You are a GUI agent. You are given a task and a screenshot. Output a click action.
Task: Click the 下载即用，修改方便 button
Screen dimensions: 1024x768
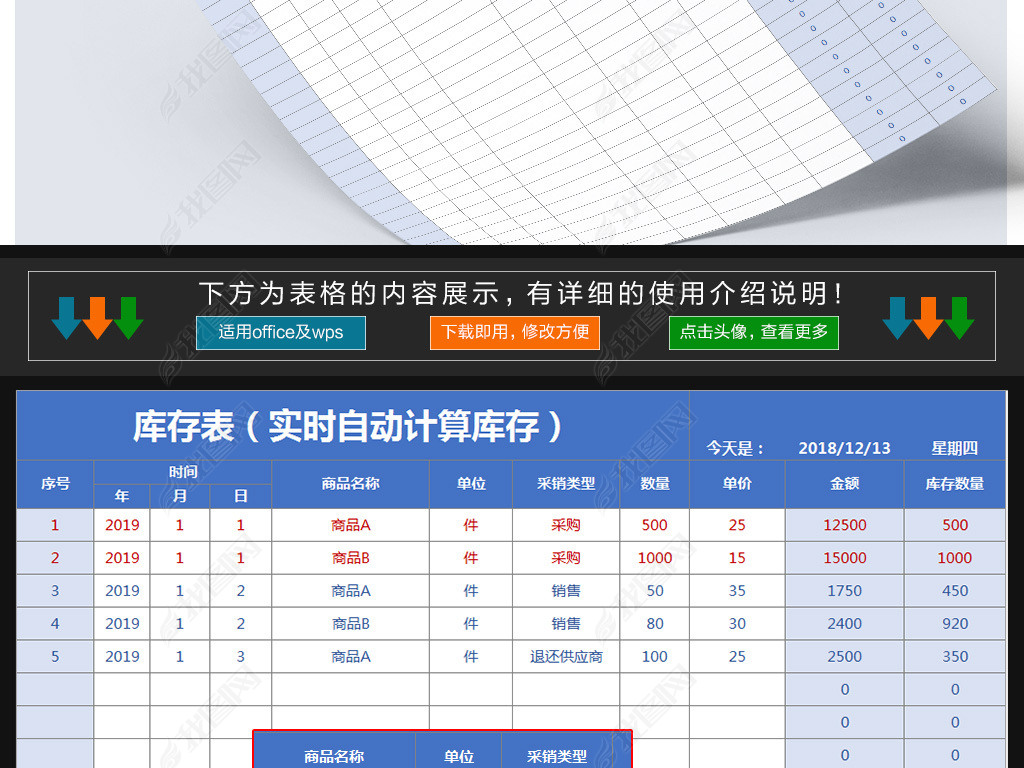tap(514, 333)
